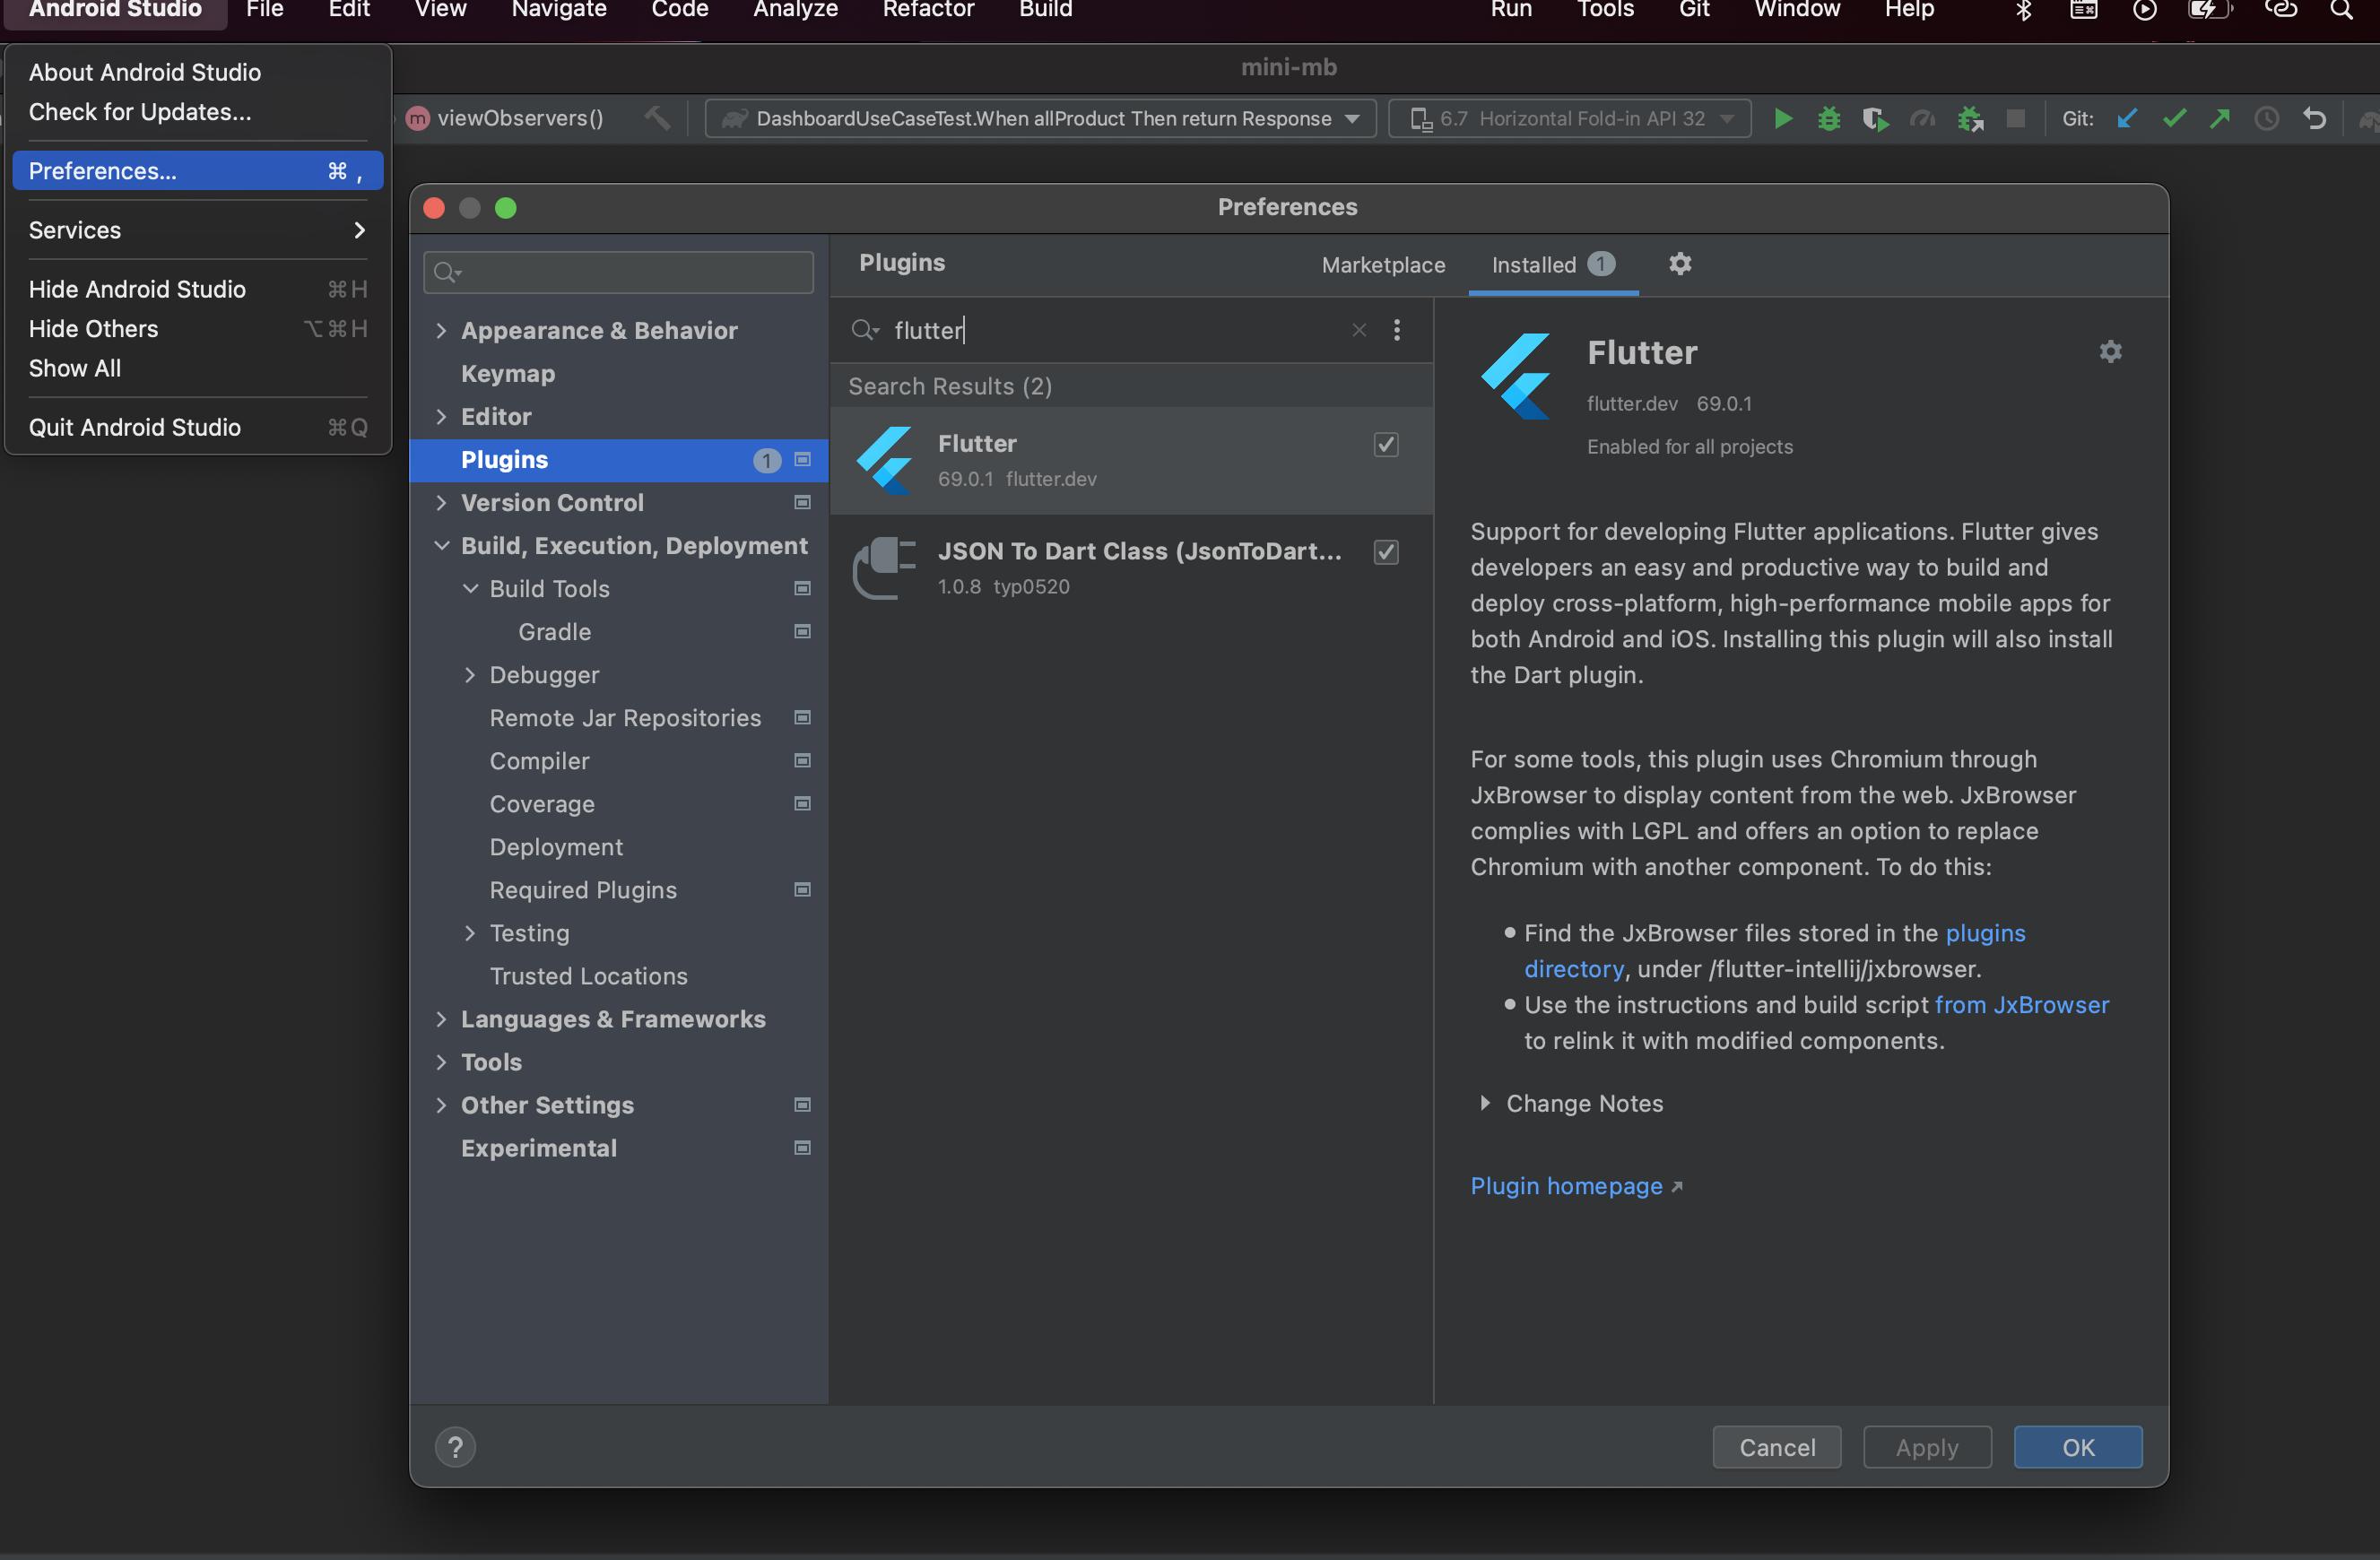The height and width of the screenshot is (1560, 2380).
Task: Click the Debug button in the toolbar
Action: tap(1825, 118)
